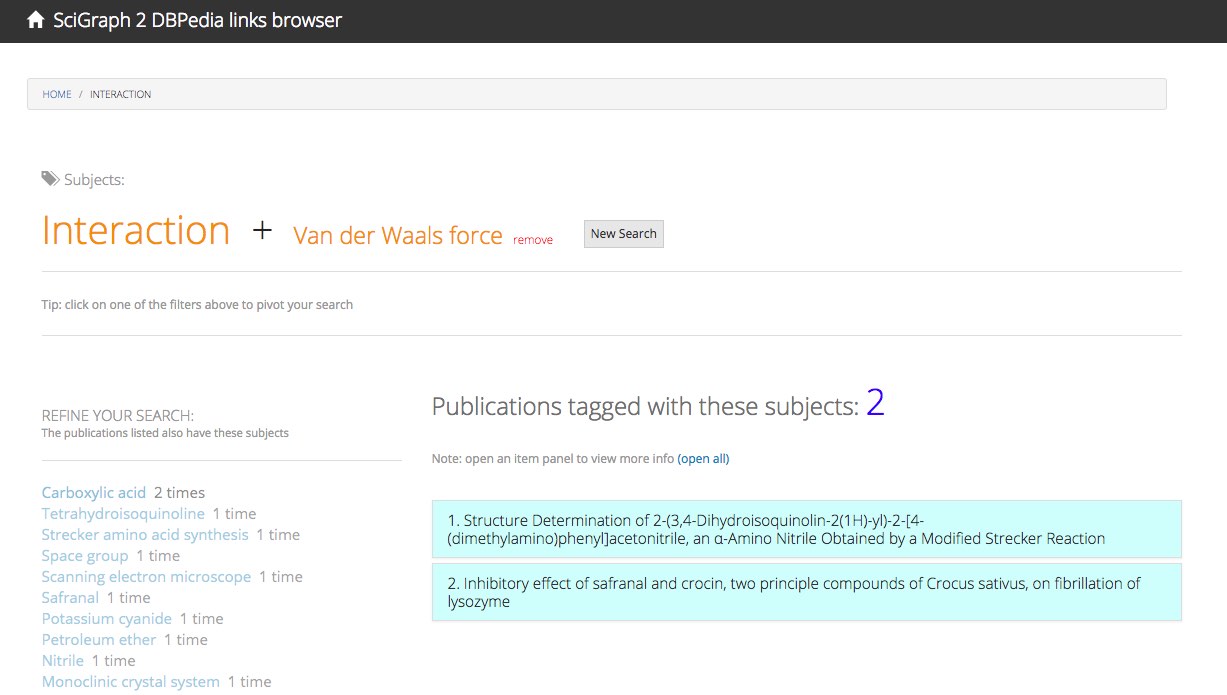Click the Subjects tag icon
1227x695 pixels.
point(50,179)
